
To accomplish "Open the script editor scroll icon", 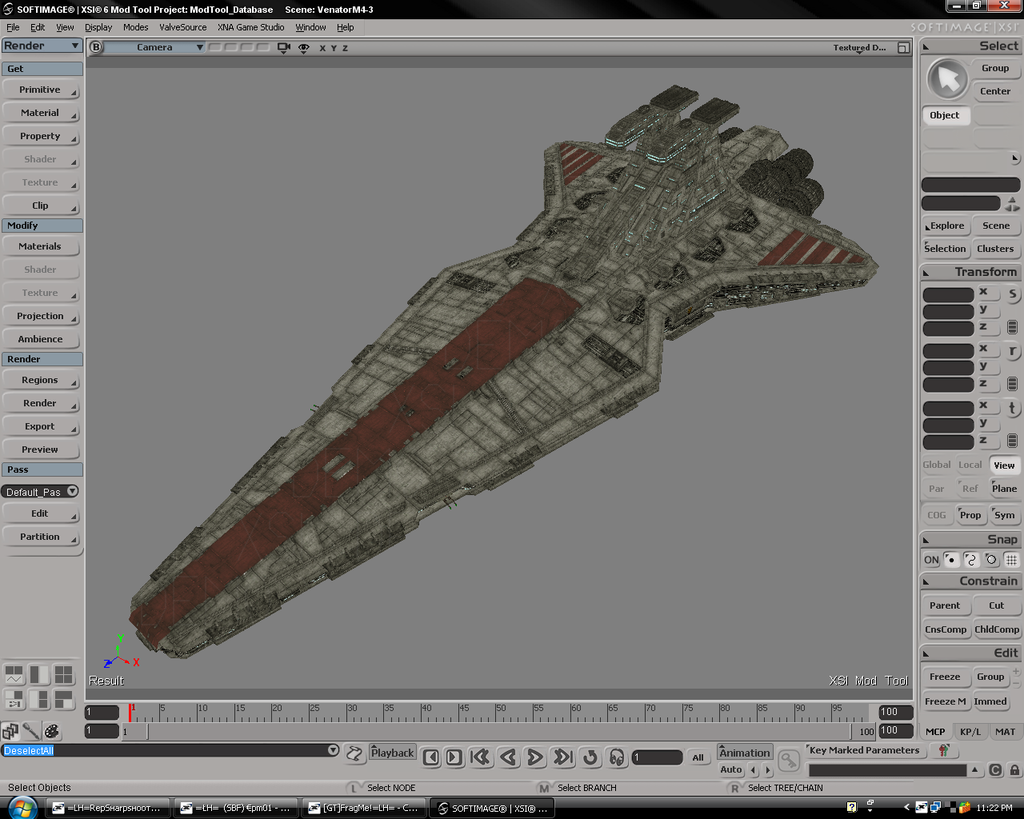I will point(354,754).
